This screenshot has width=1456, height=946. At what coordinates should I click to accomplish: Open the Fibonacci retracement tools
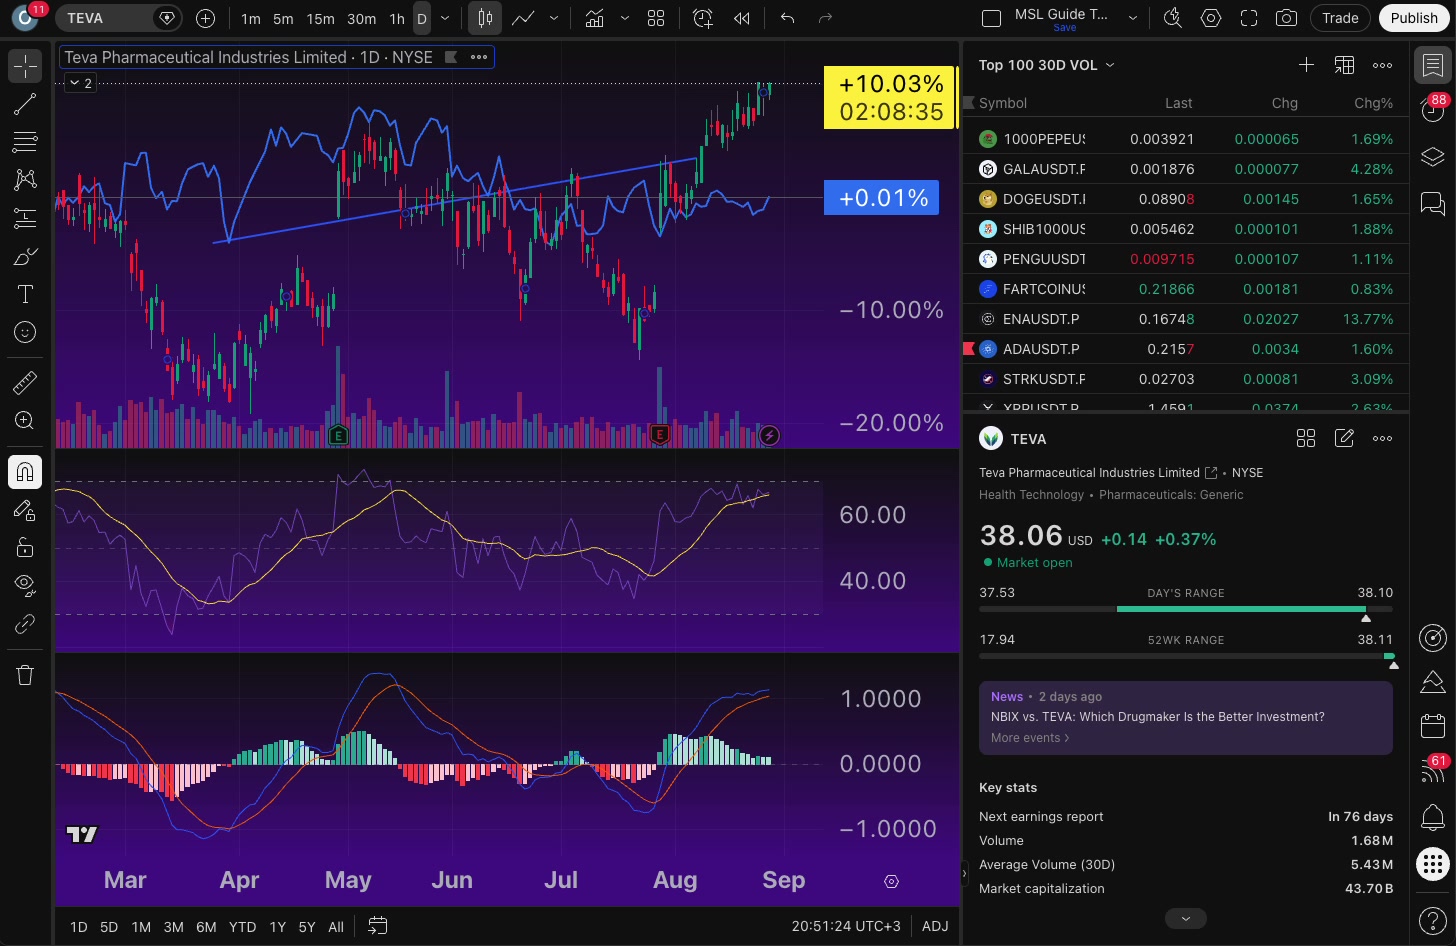coord(25,142)
